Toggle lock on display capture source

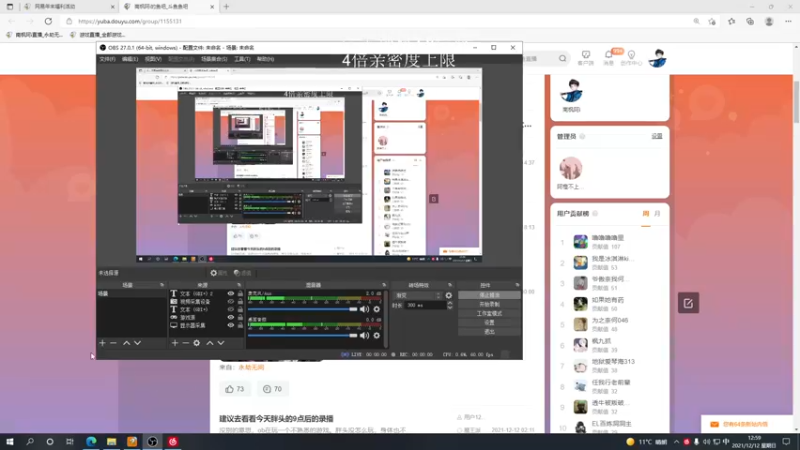point(240,325)
